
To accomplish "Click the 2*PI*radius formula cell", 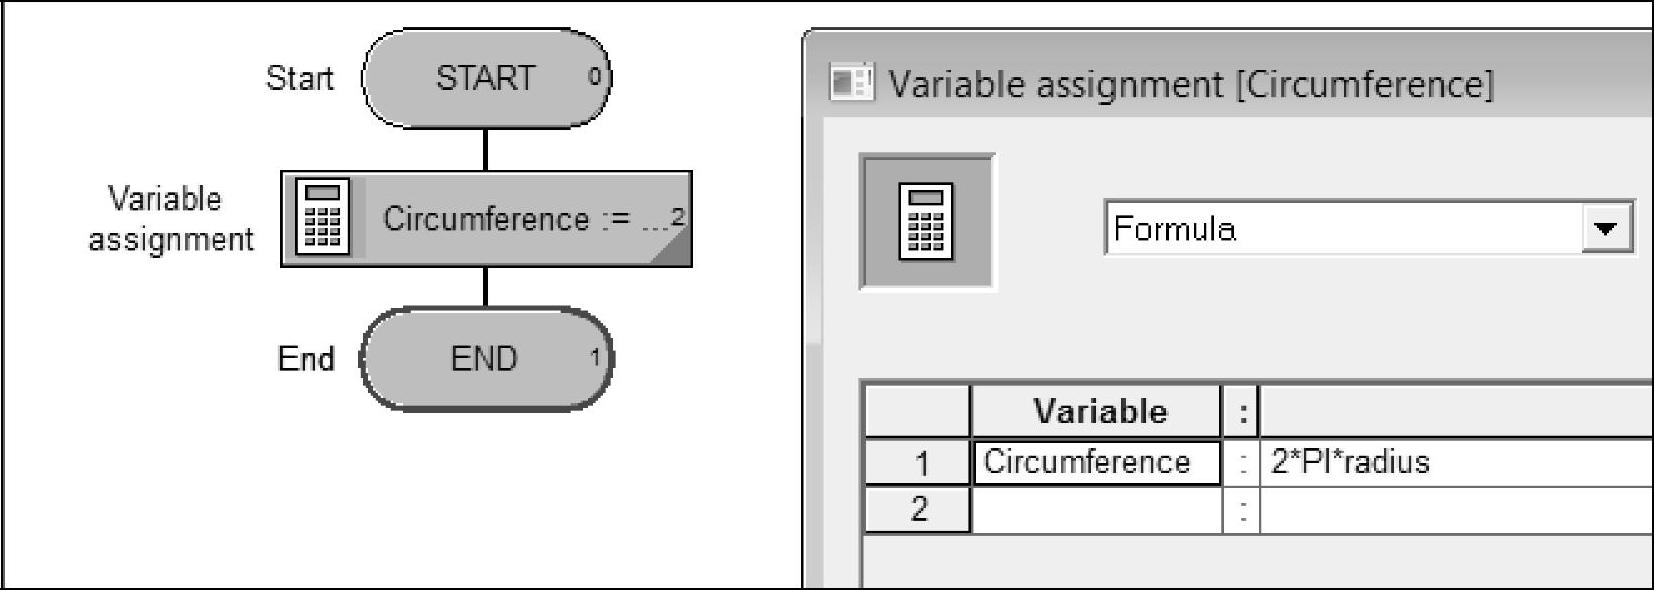I will click(x=1450, y=462).
